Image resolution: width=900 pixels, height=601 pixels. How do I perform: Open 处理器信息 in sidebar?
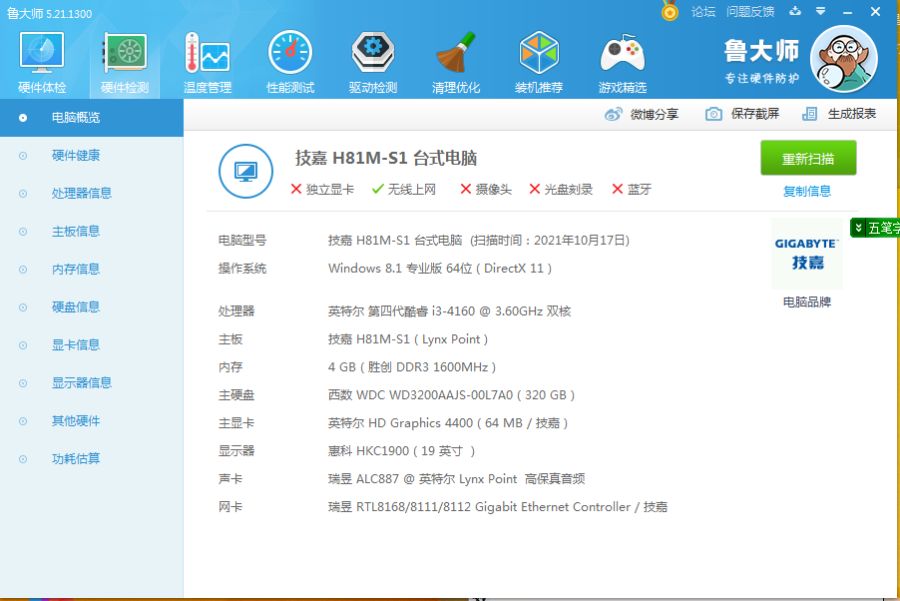pyautogui.click(x=92, y=193)
